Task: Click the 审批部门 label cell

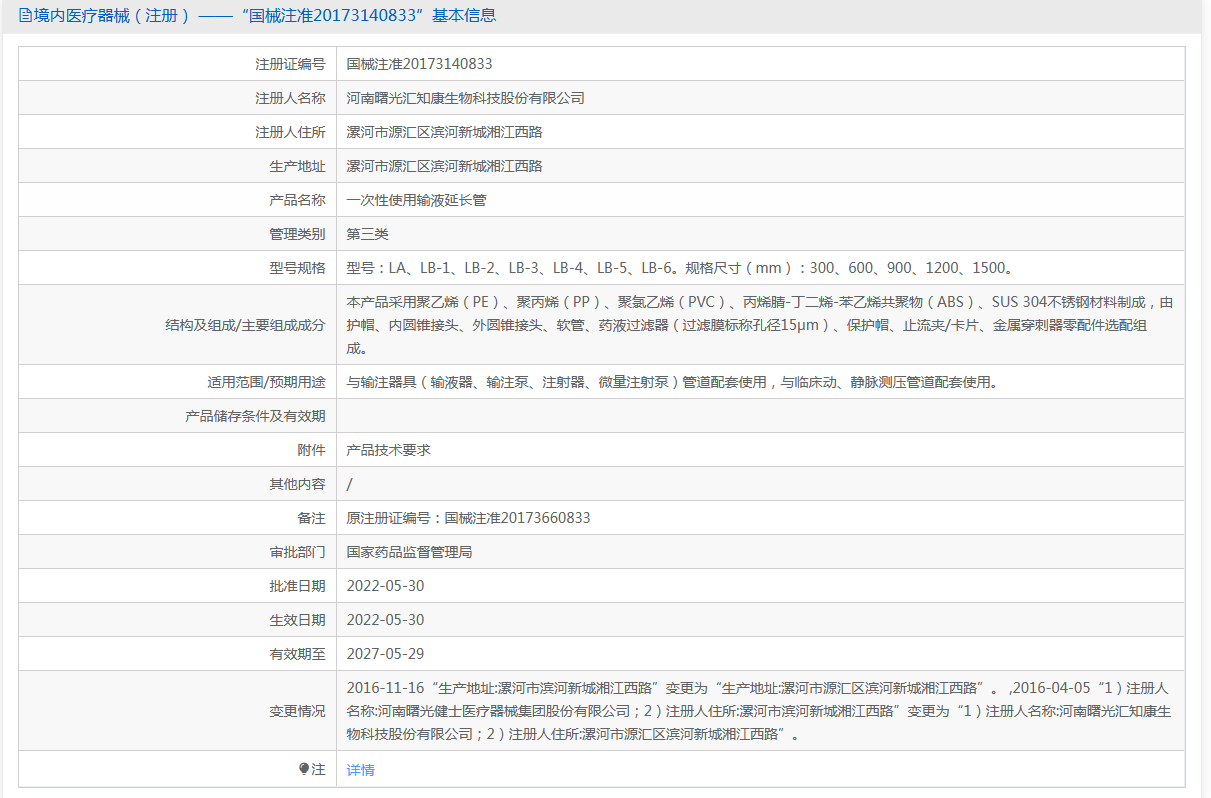Action: tap(177, 552)
